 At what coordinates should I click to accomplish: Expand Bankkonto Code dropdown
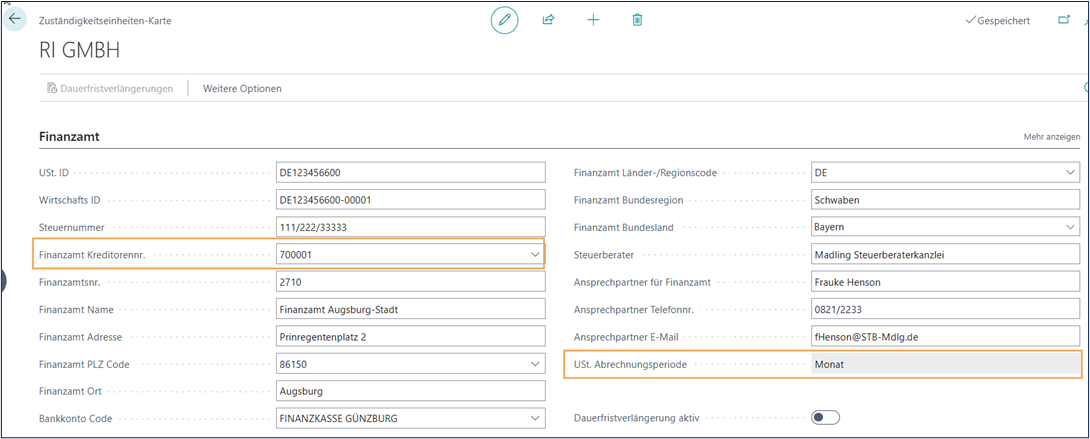534,418
